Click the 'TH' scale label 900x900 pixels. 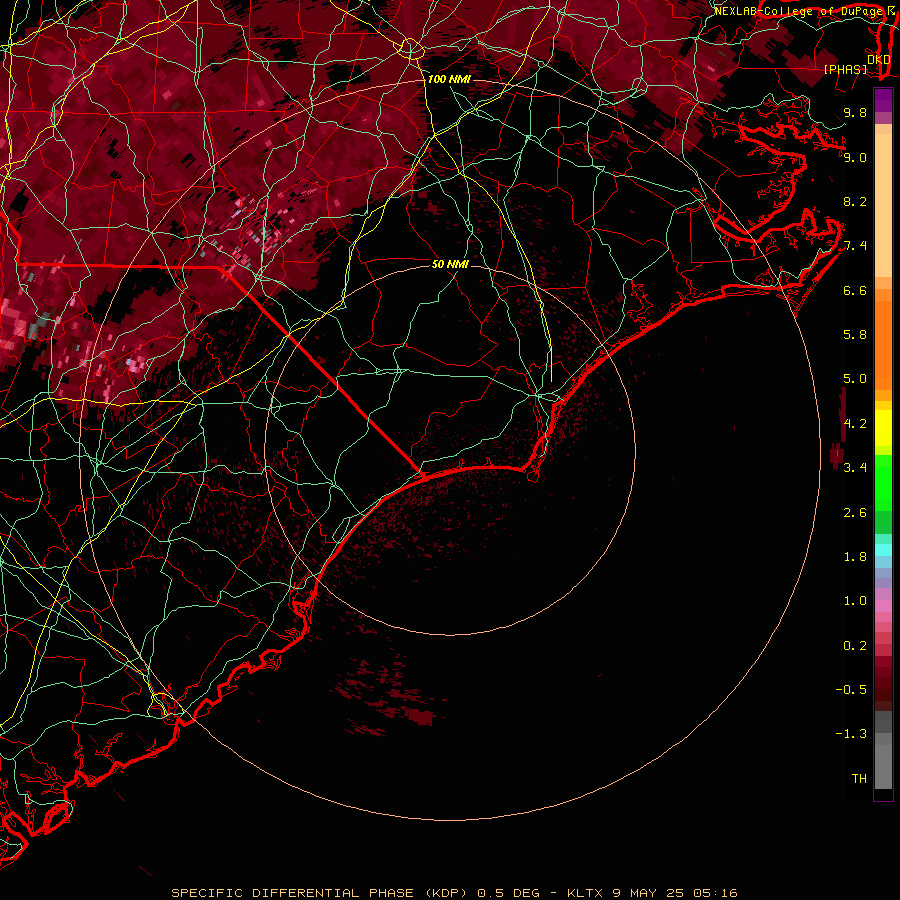[x=859, y=778]
